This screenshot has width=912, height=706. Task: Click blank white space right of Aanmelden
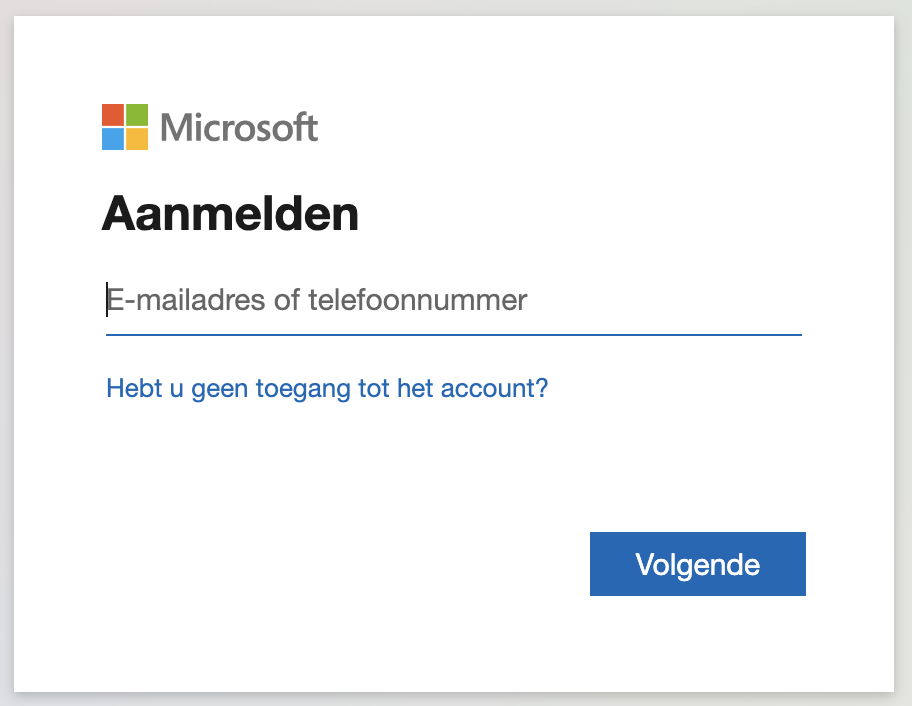point(600,214)
